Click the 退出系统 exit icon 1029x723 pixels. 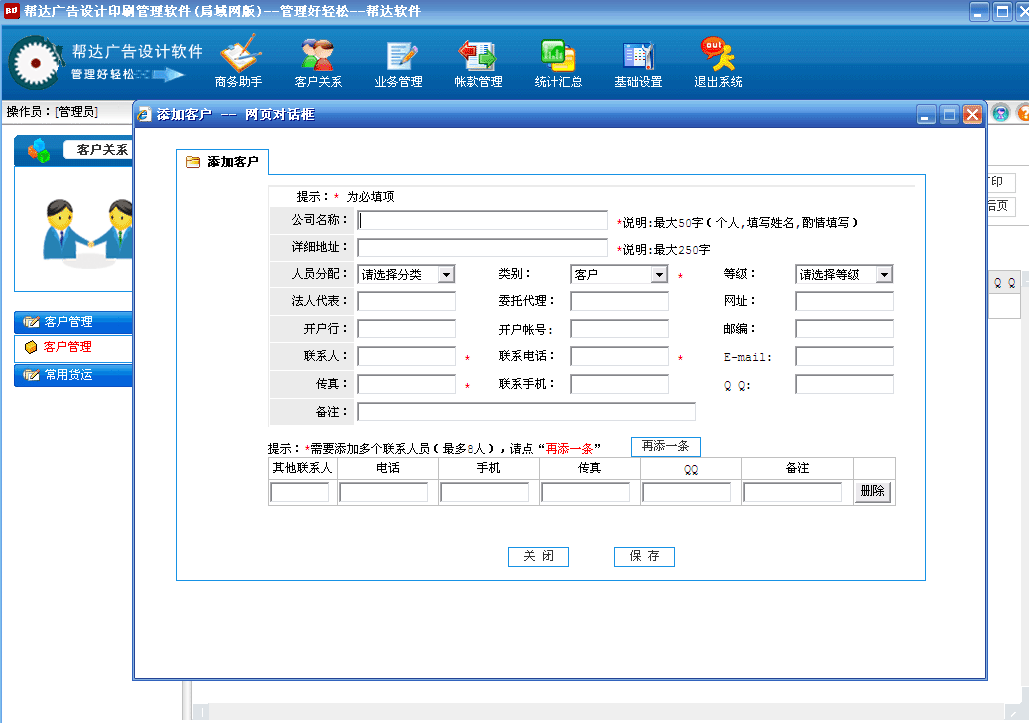point(718,62)
